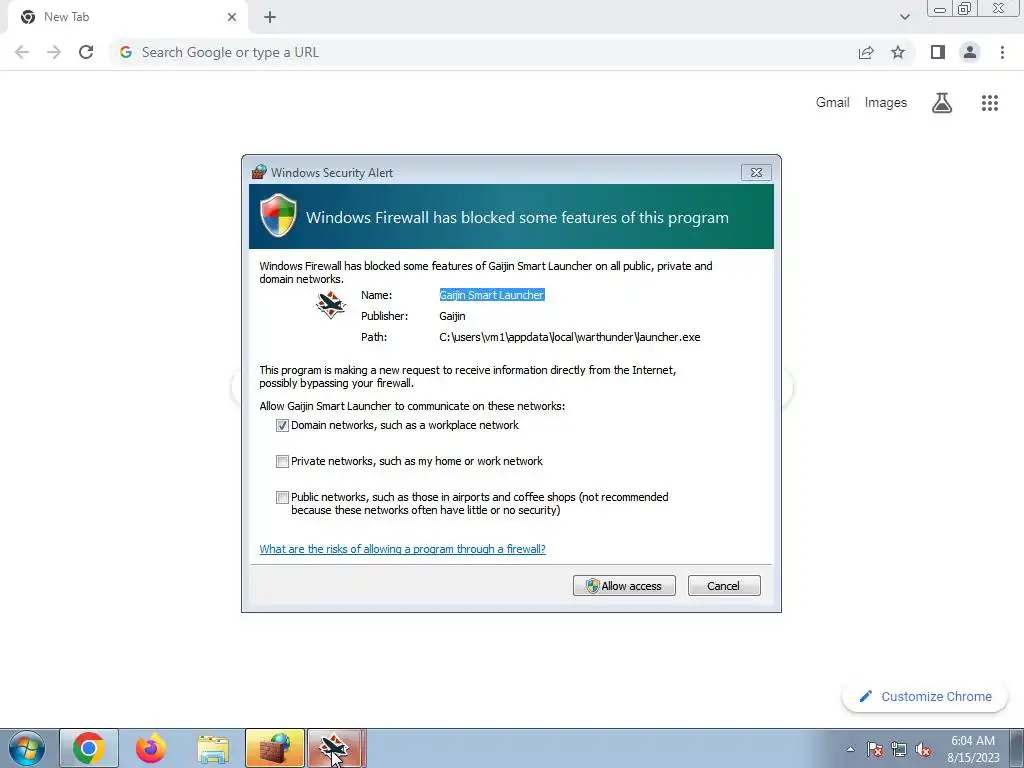1024x768 pixels.
Task: Open the muted volume tray icon
Action: (923, 749)
